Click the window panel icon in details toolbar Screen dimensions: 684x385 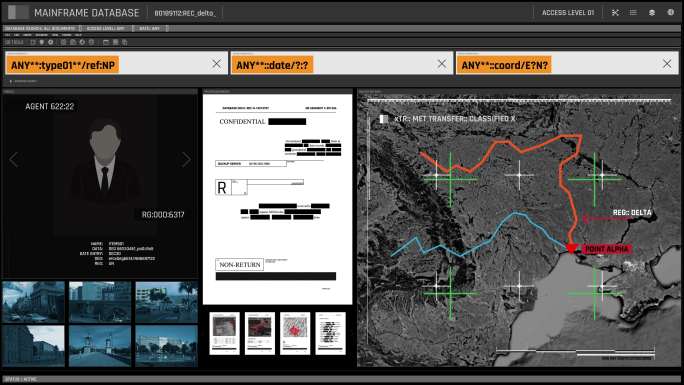pyautogui.click(x=106, y=42)
